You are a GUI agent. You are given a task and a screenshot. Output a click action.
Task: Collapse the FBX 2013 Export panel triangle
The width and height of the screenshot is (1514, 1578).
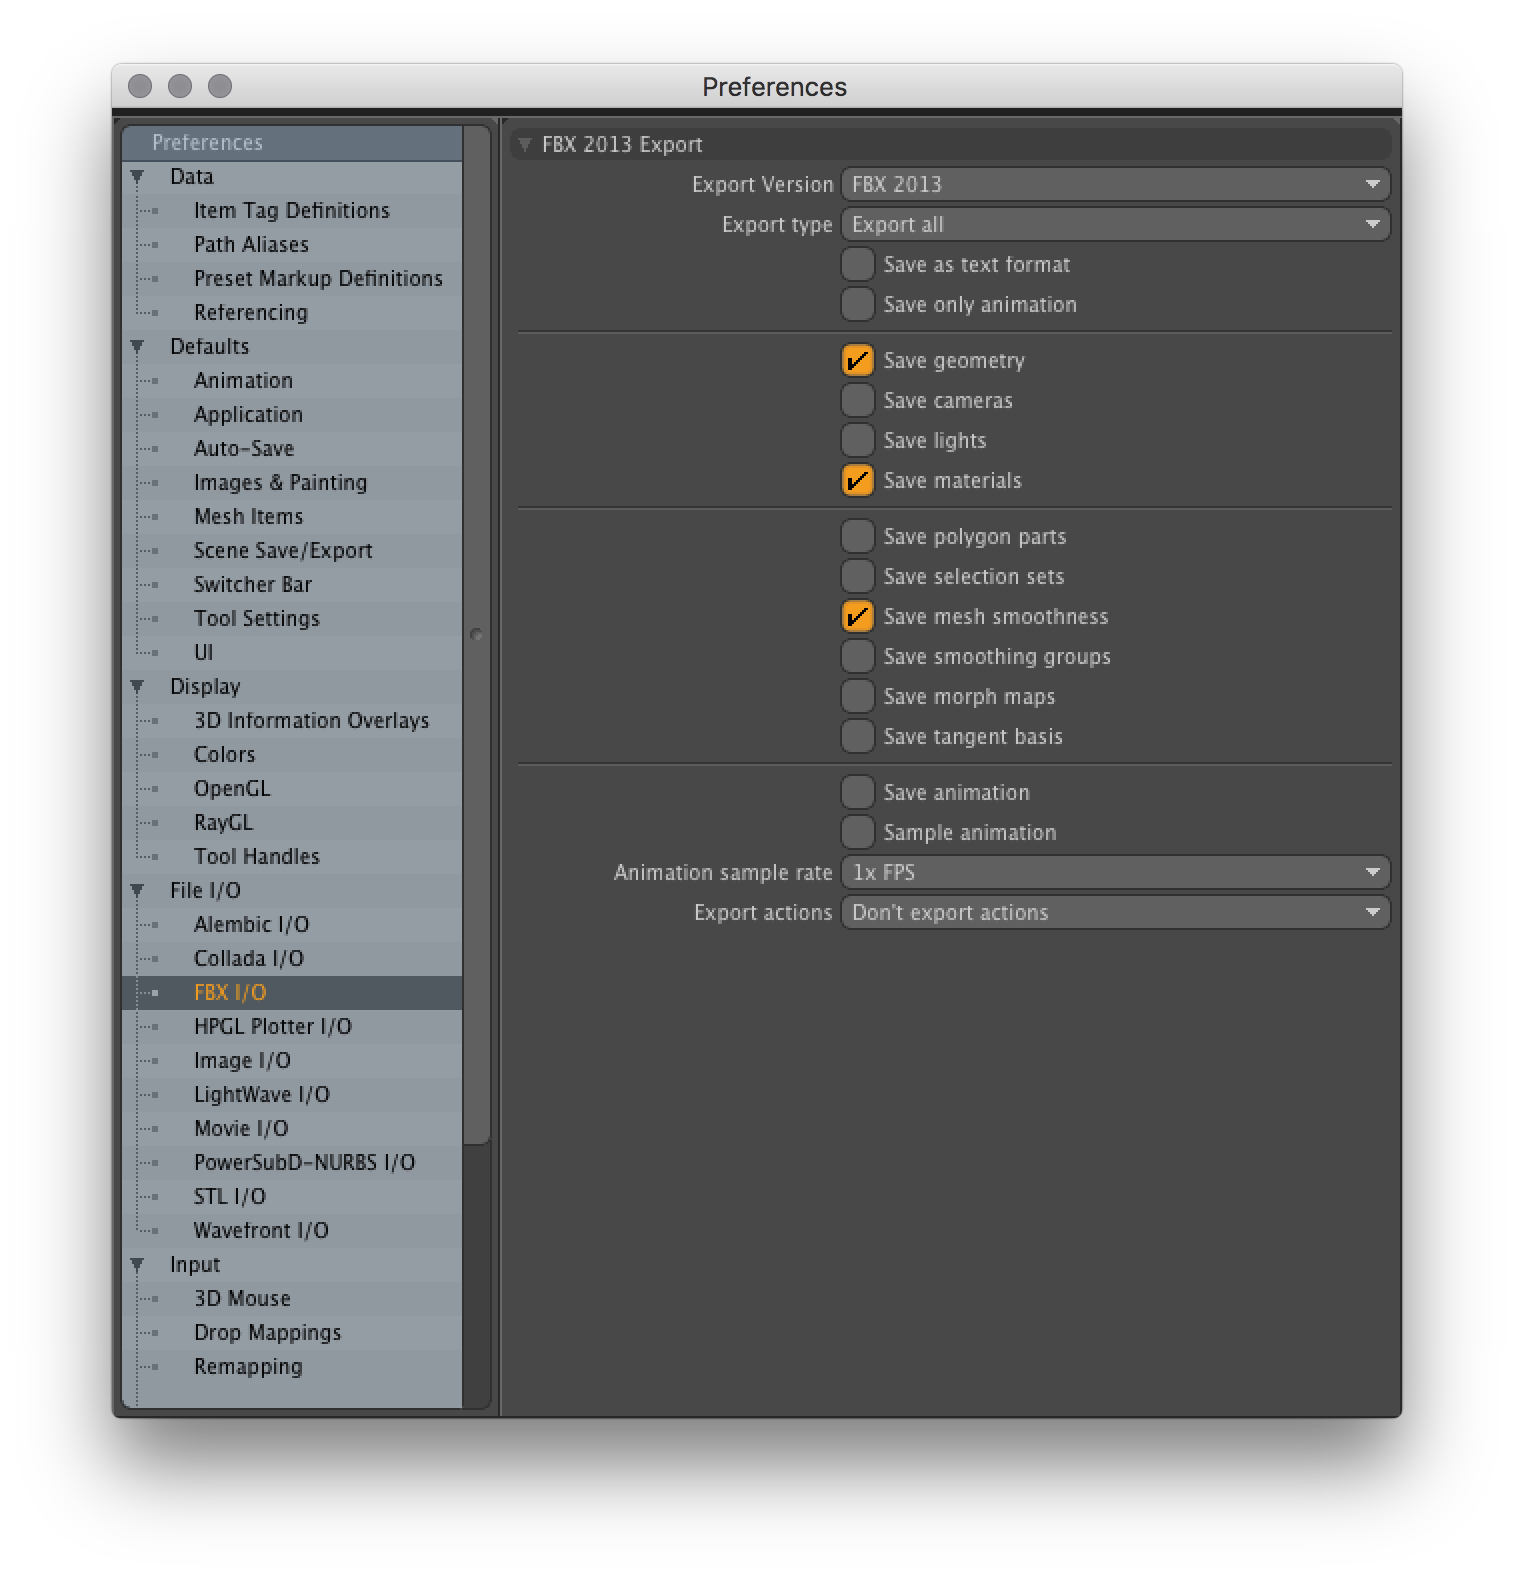(525, 145)
